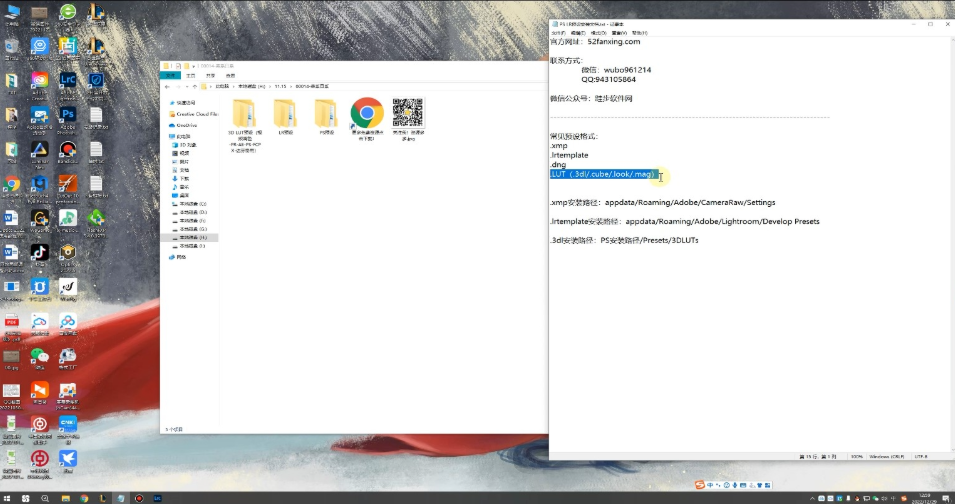Select Creative Cloud Files in navigation pane
Viewport: 955px width, 504px height.
coord(197,114)
